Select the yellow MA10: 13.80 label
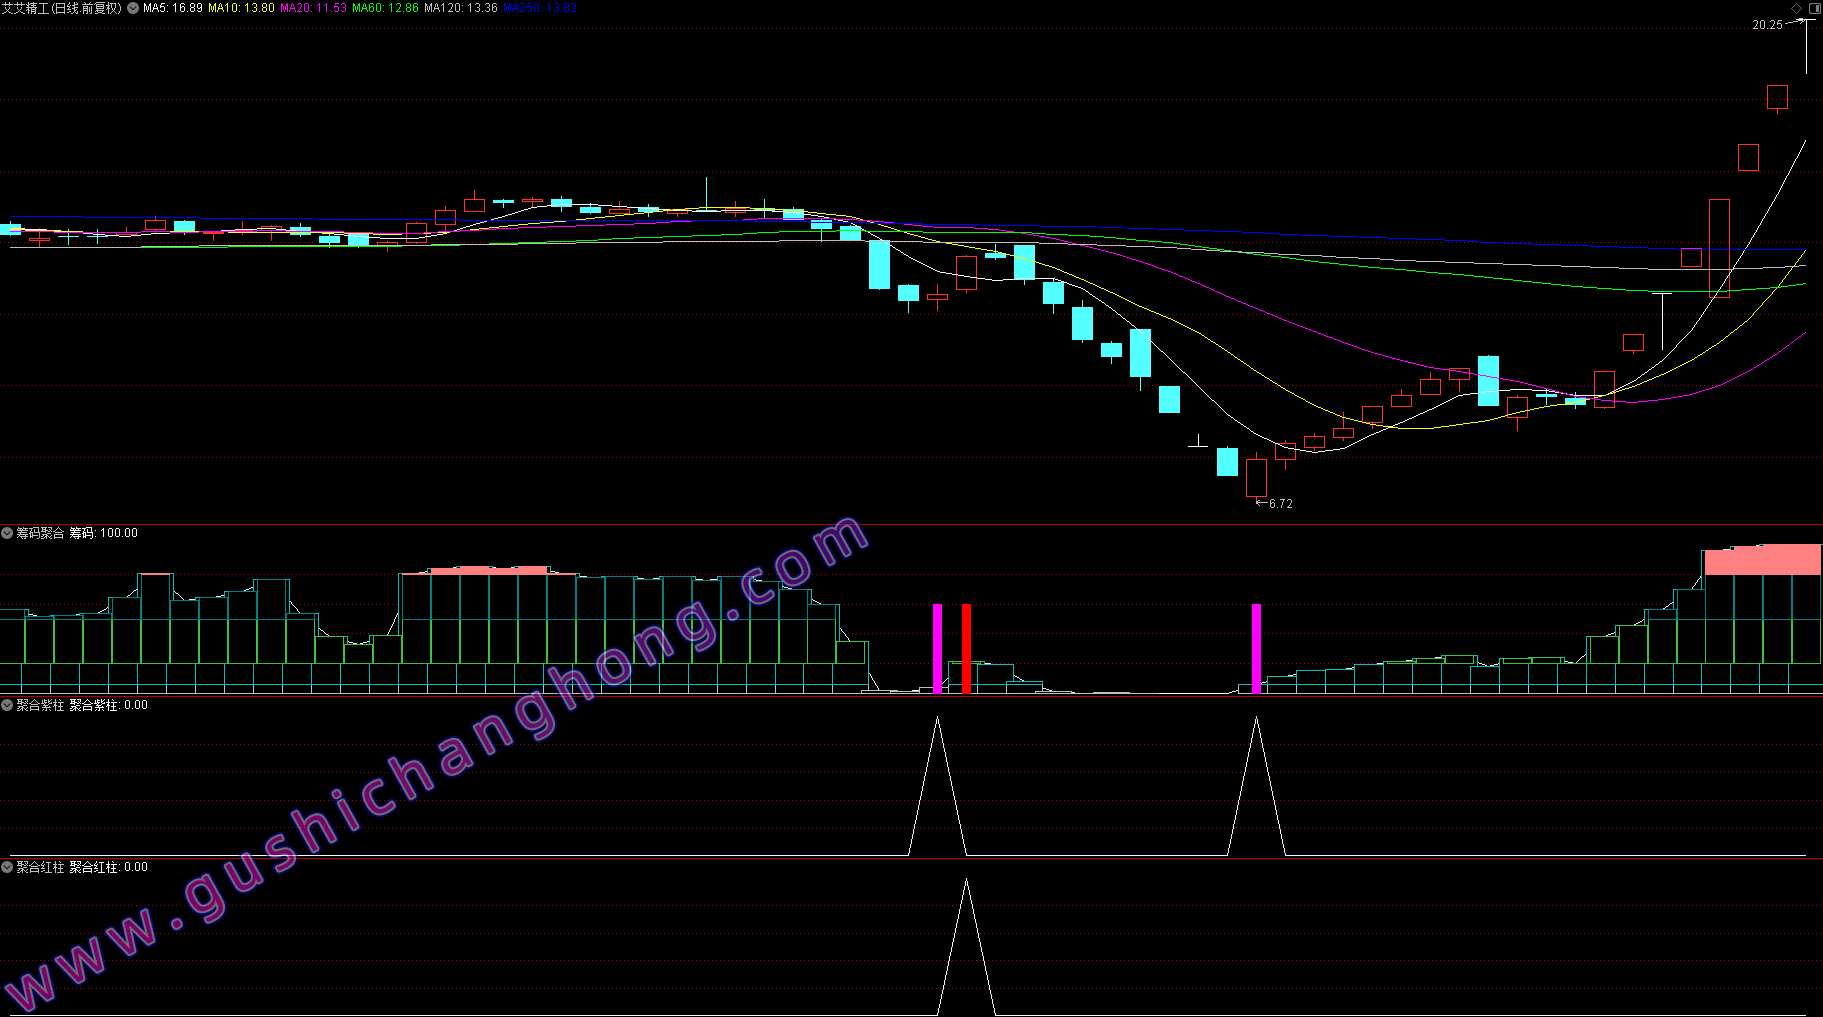This screenshot has width=1823, height=1017. click(x=241, y=8)
